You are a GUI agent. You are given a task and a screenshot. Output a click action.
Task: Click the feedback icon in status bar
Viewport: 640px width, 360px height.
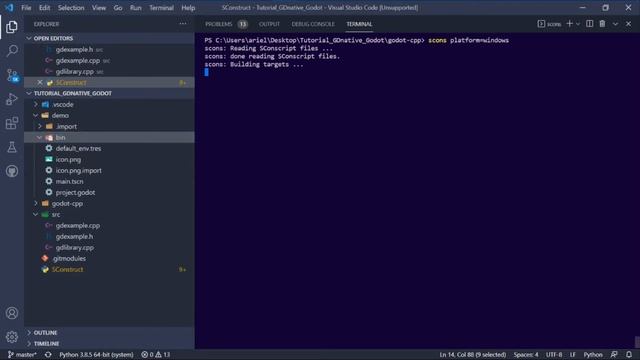click(614, 354)
